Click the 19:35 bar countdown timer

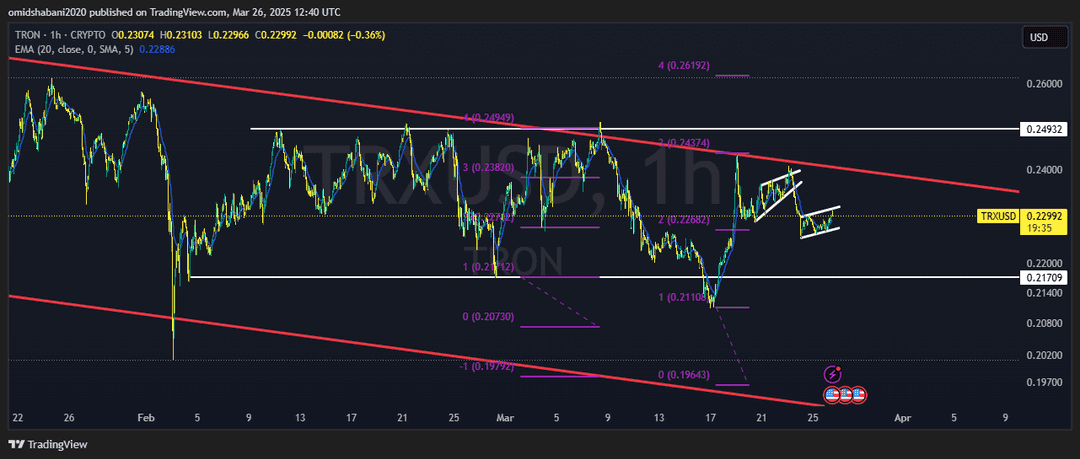click(1037, 227)
